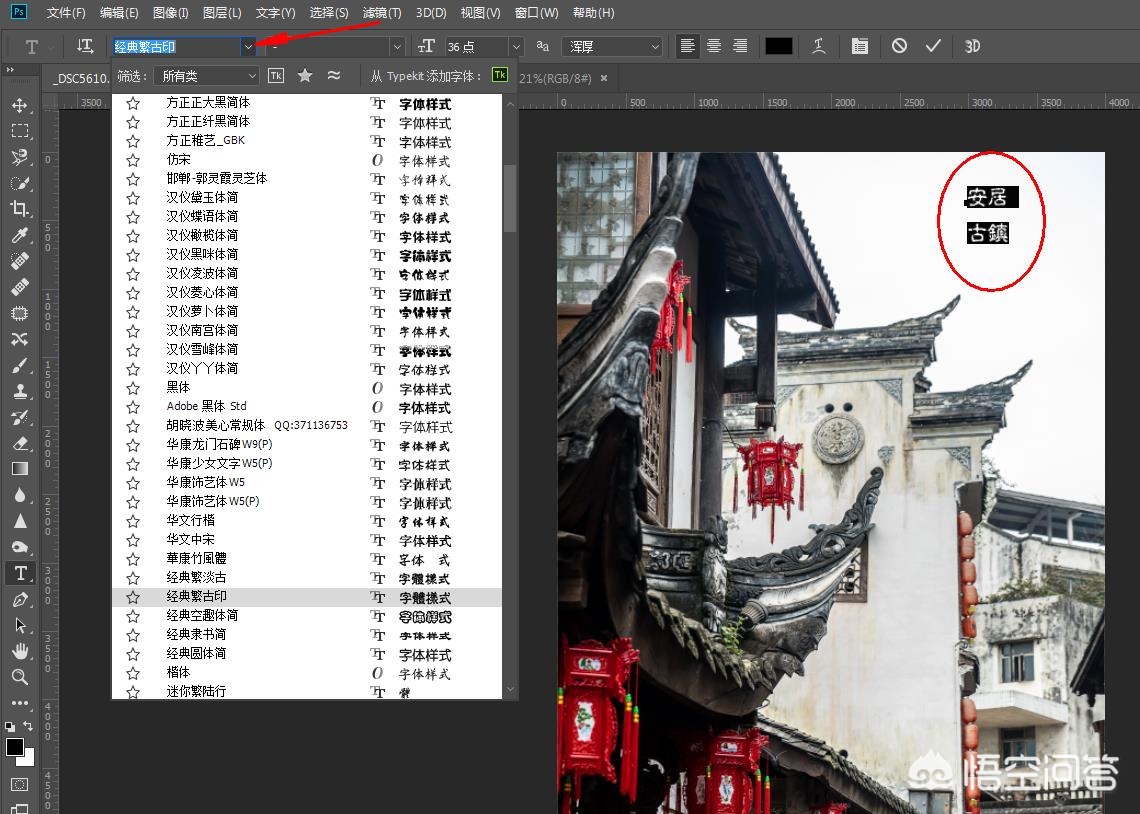Choose 华文行楷 from the font list

(x=191, y=521)
